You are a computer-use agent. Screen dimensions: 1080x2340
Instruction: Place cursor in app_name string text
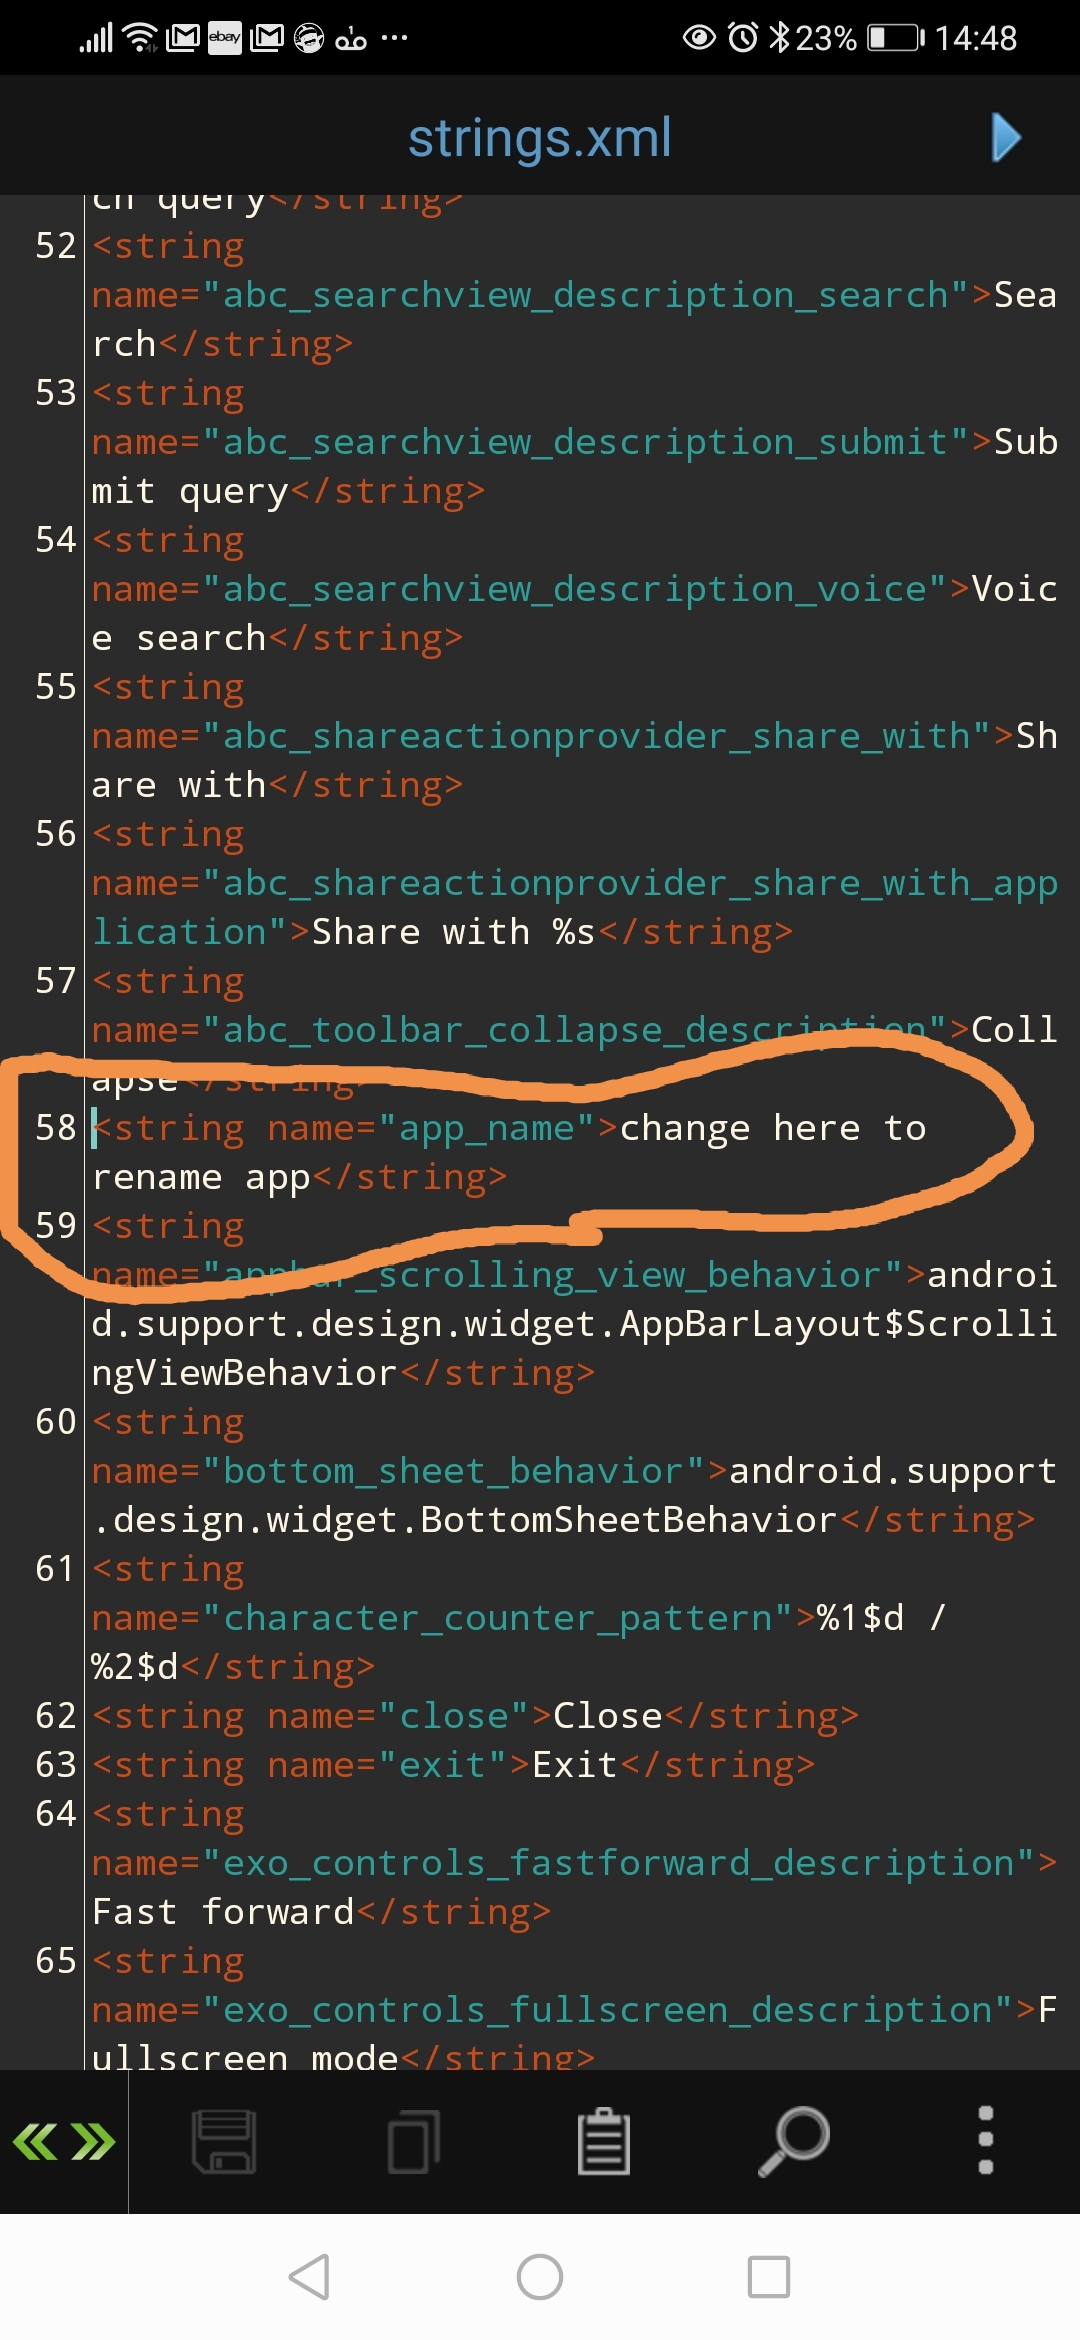[509, 1152]
